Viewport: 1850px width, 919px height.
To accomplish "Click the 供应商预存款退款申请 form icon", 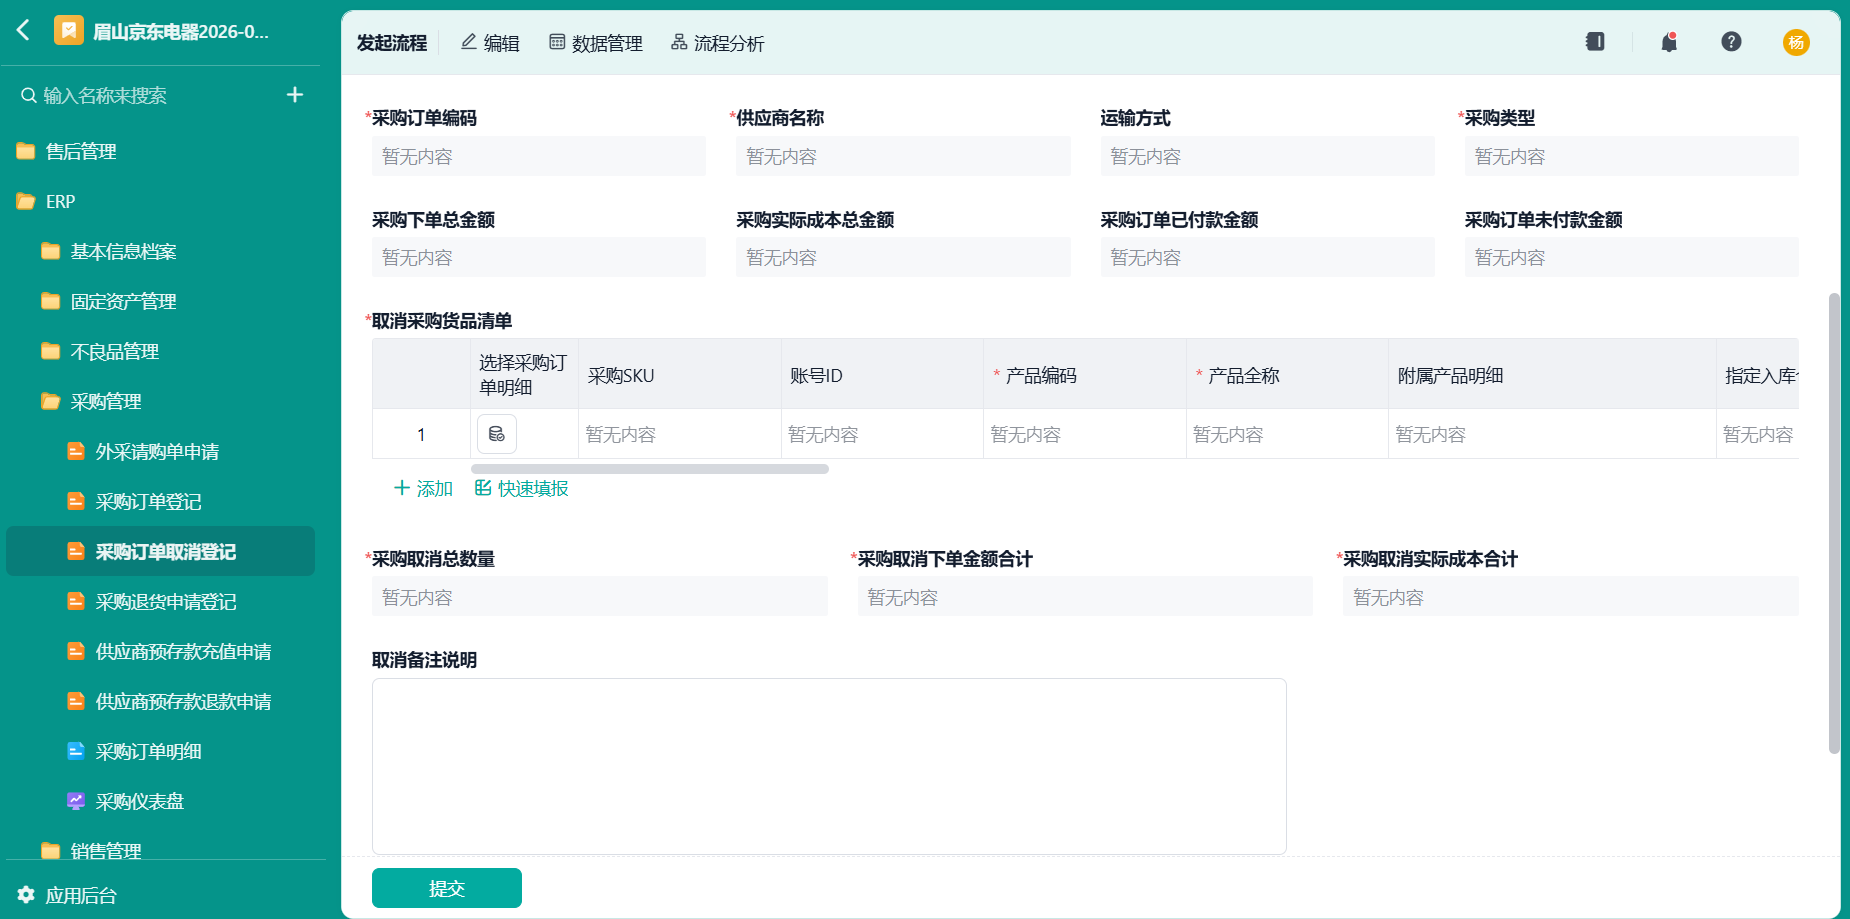I will [x=75, y=701].
